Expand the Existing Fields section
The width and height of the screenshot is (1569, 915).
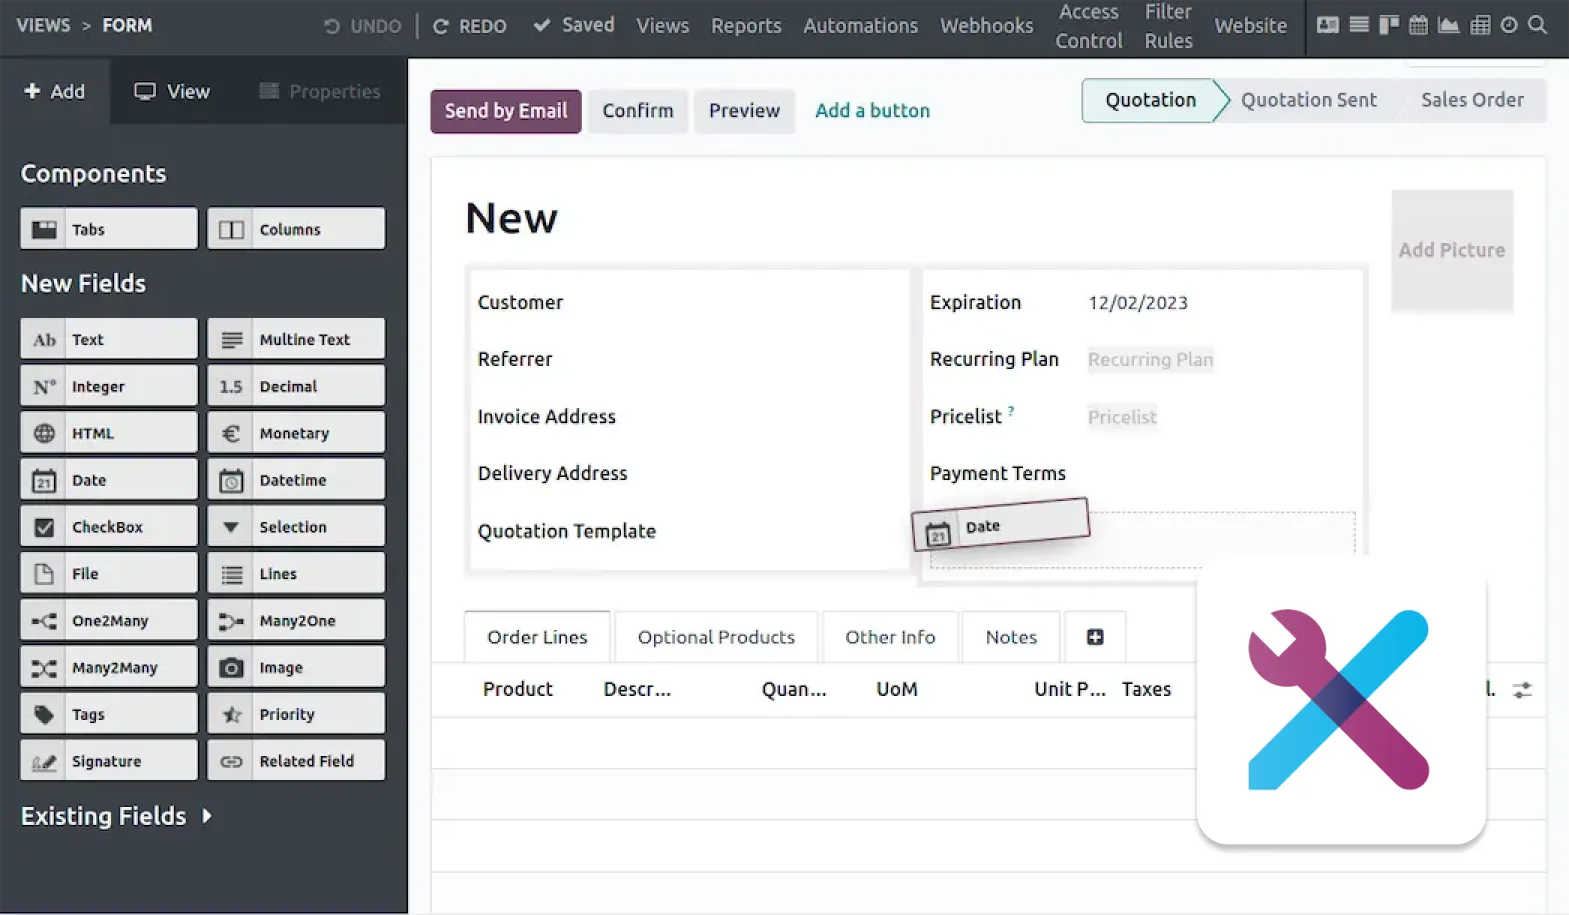116,816
